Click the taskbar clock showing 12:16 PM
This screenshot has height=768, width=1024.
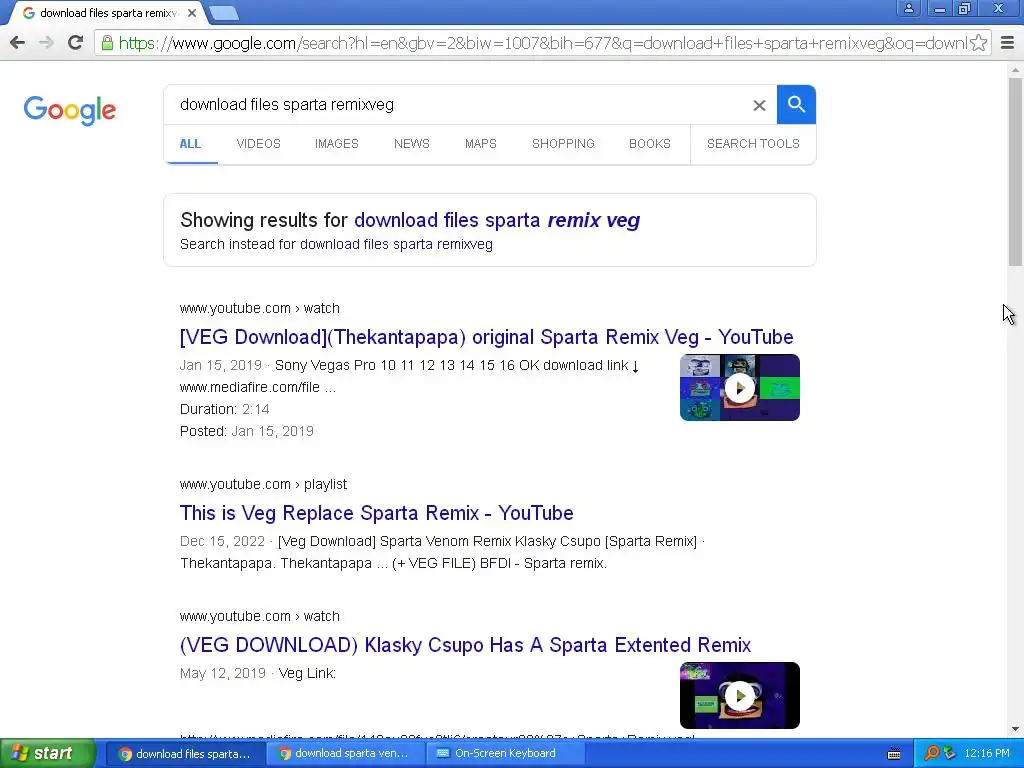986,754
